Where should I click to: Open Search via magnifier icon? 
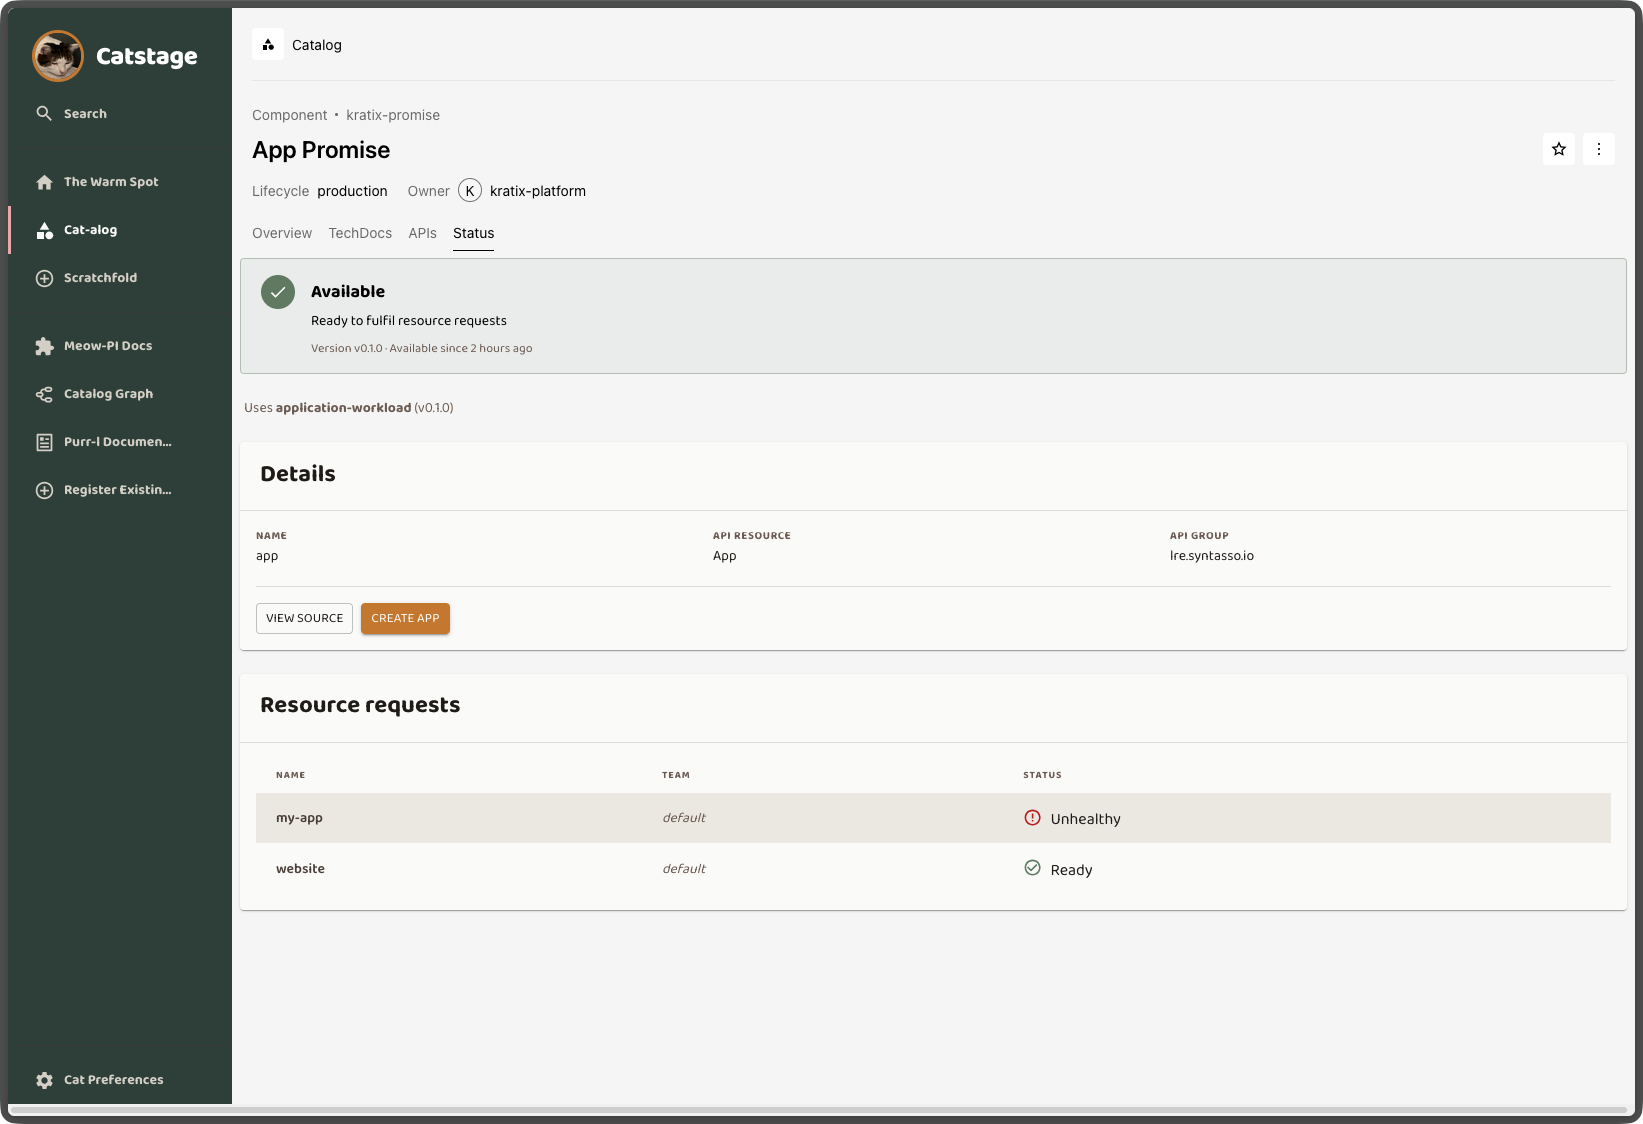(x=44, y=113)
